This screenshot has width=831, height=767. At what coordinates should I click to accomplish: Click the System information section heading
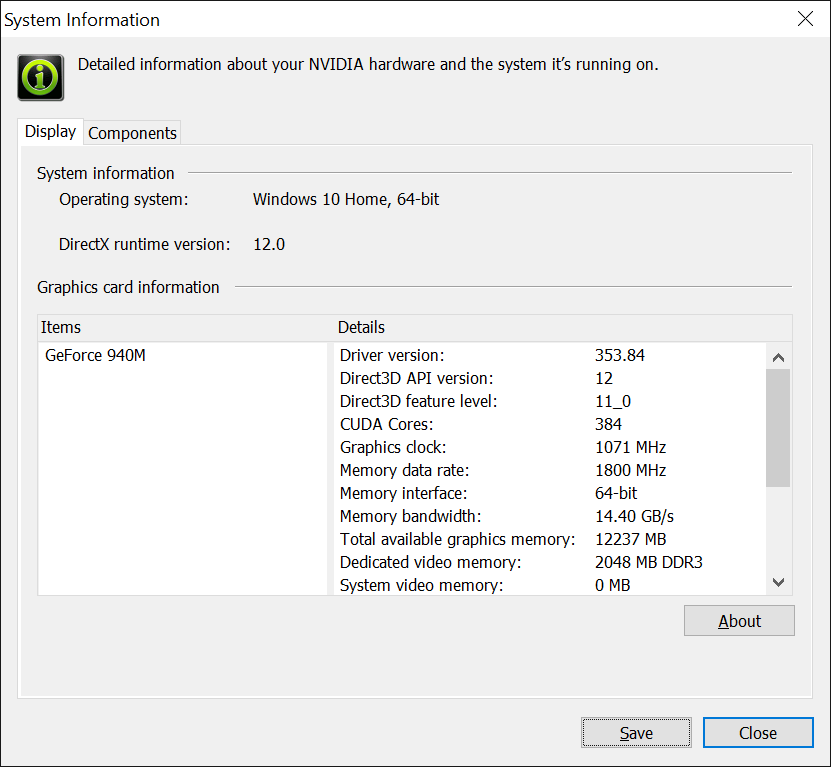point(105,173)
